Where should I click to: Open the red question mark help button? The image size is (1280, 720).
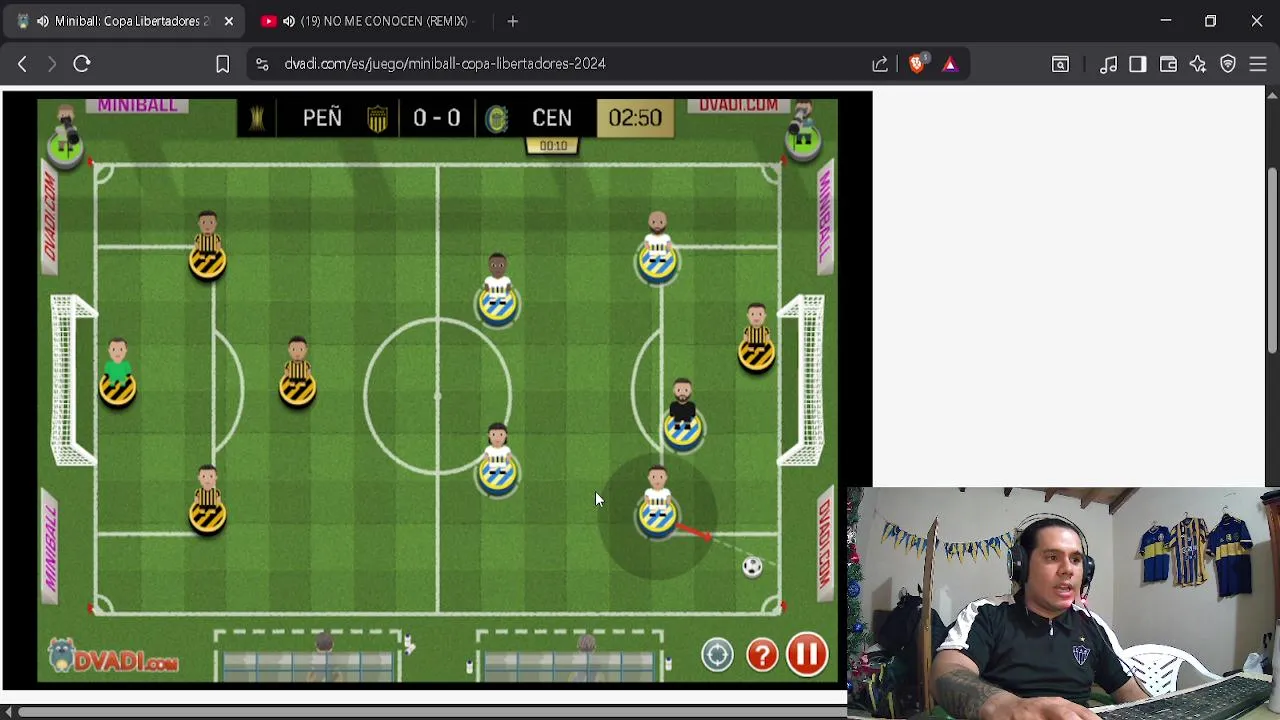(762, 655)
